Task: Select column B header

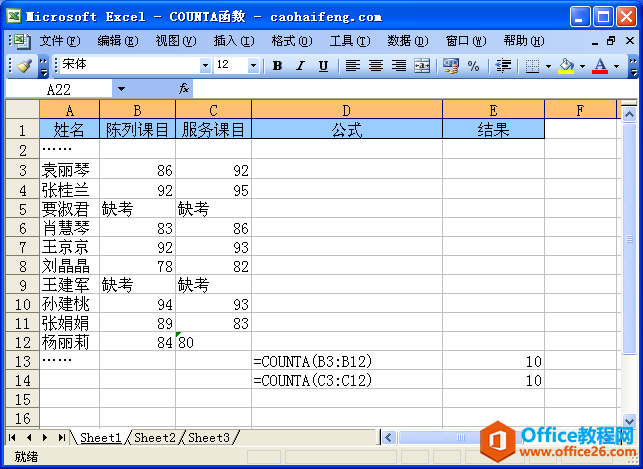Action: tap(137, 110)
